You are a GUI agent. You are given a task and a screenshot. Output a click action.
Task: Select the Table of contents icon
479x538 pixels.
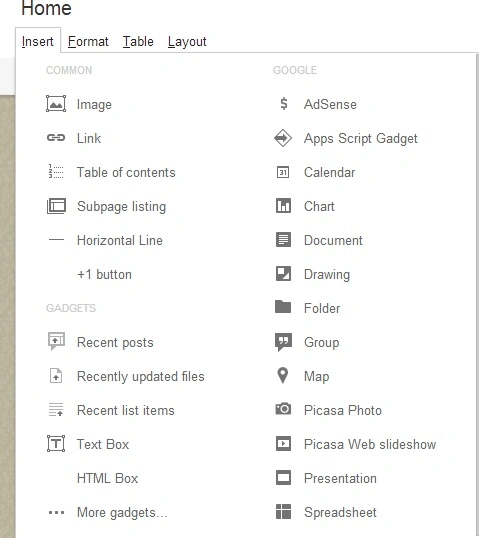[56, 172]
